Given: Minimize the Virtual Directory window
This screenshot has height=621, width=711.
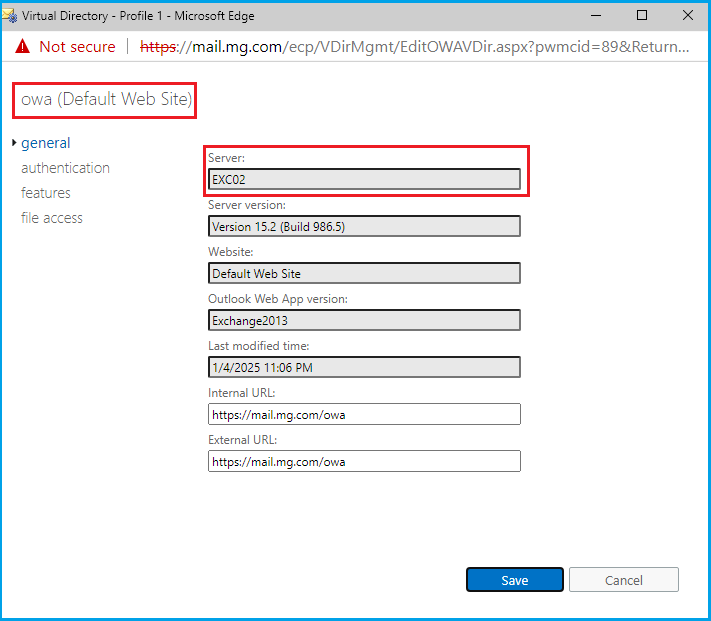Looking at the screenshot, I should pyautogui.click(x=596, y=15).
